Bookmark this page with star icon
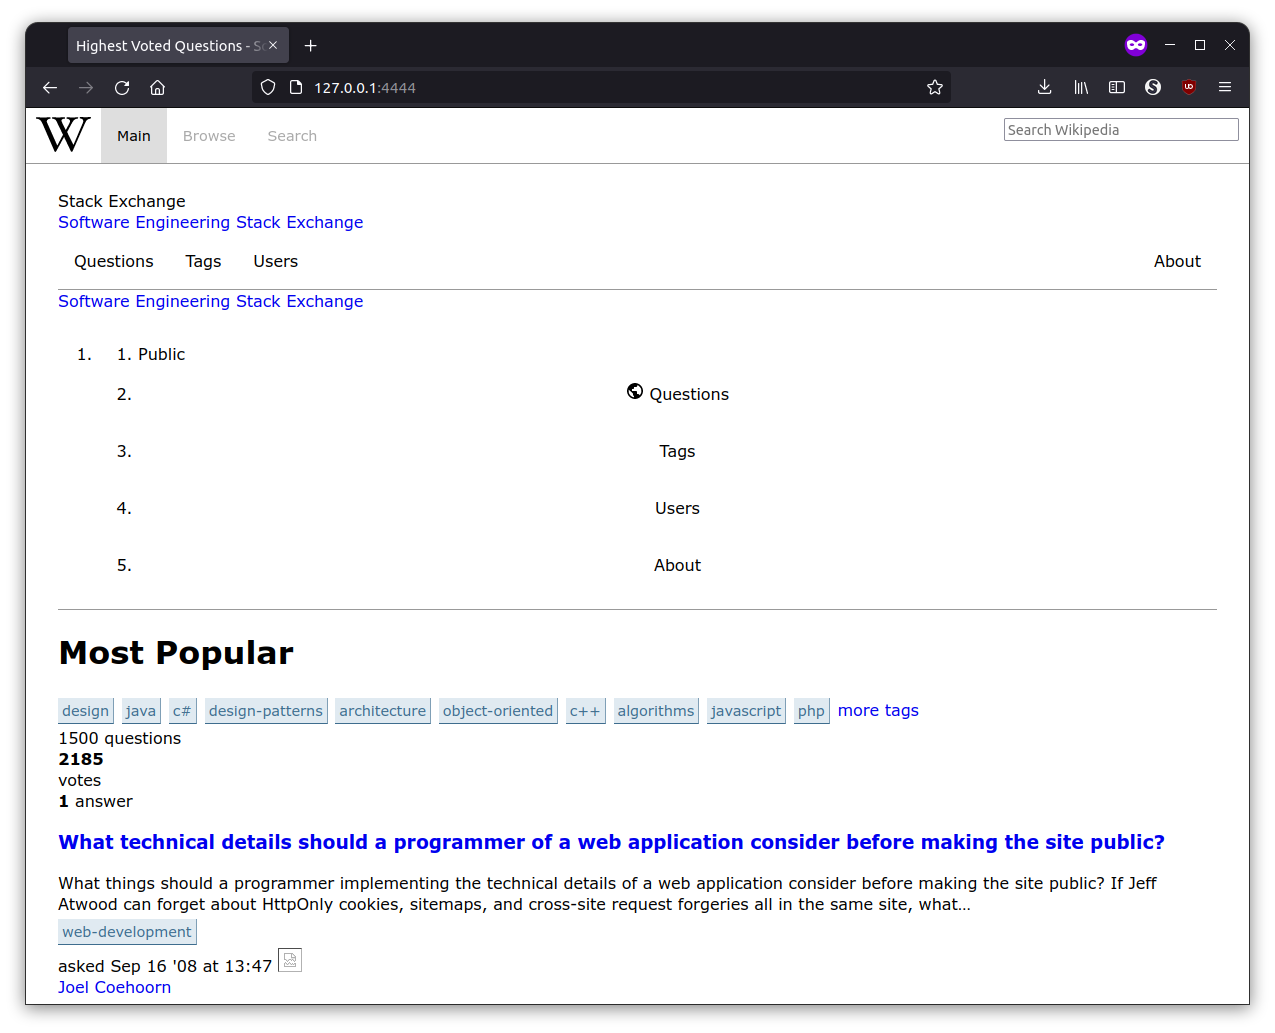Viewport: 1275px width, 1033px height. point(935,88)
